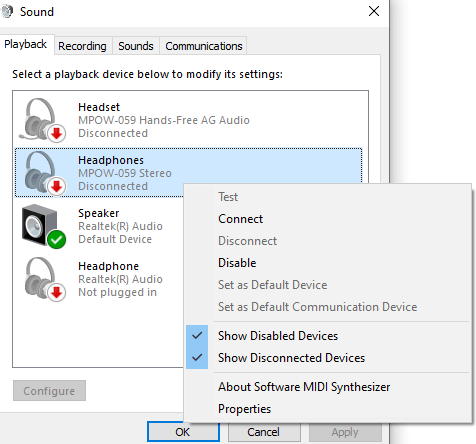This screenshot has height=444, width=476.
Task: Open About Software MIDI Synthesizer
Action: [304, 387]
